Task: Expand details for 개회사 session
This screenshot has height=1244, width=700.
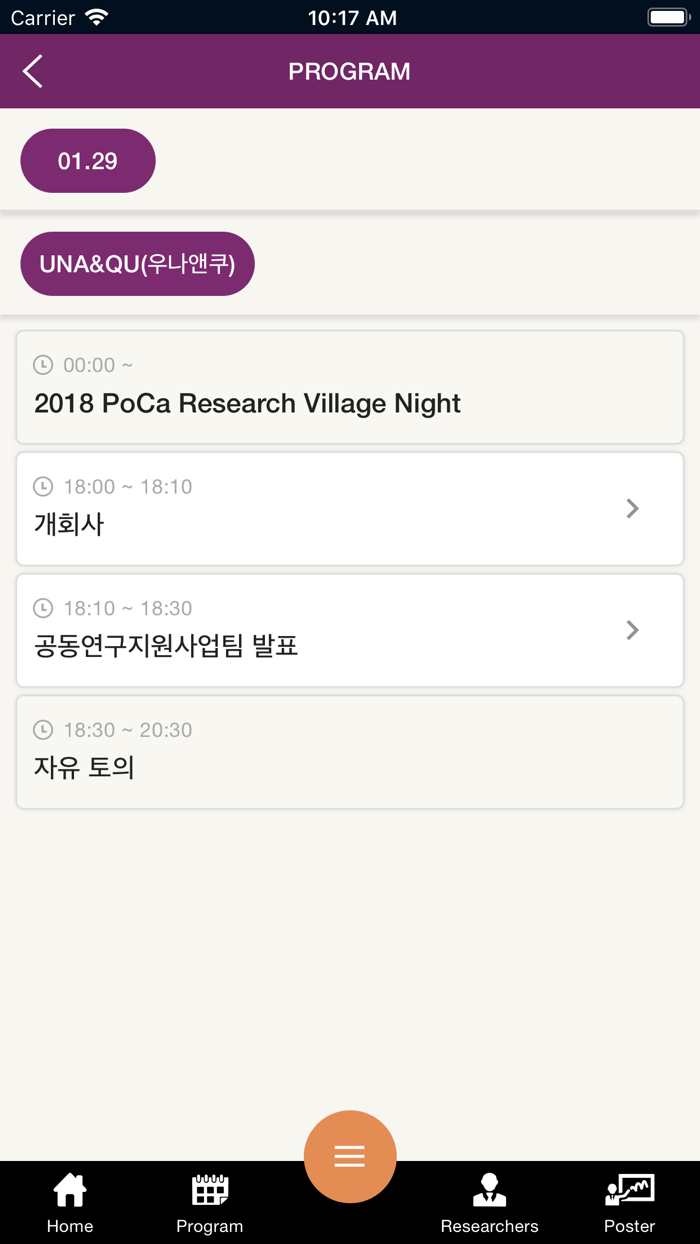Action: coord(350,508)
